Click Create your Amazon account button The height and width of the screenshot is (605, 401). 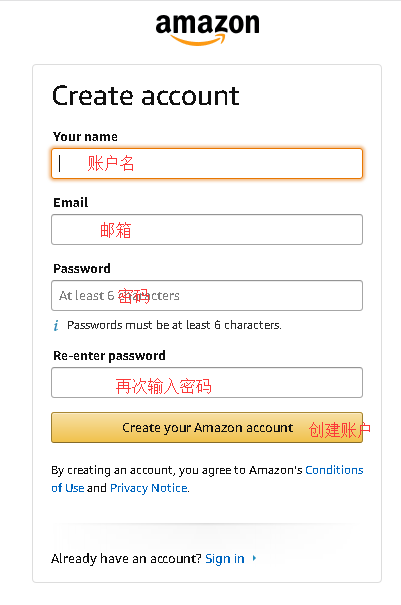pos(207,428)
